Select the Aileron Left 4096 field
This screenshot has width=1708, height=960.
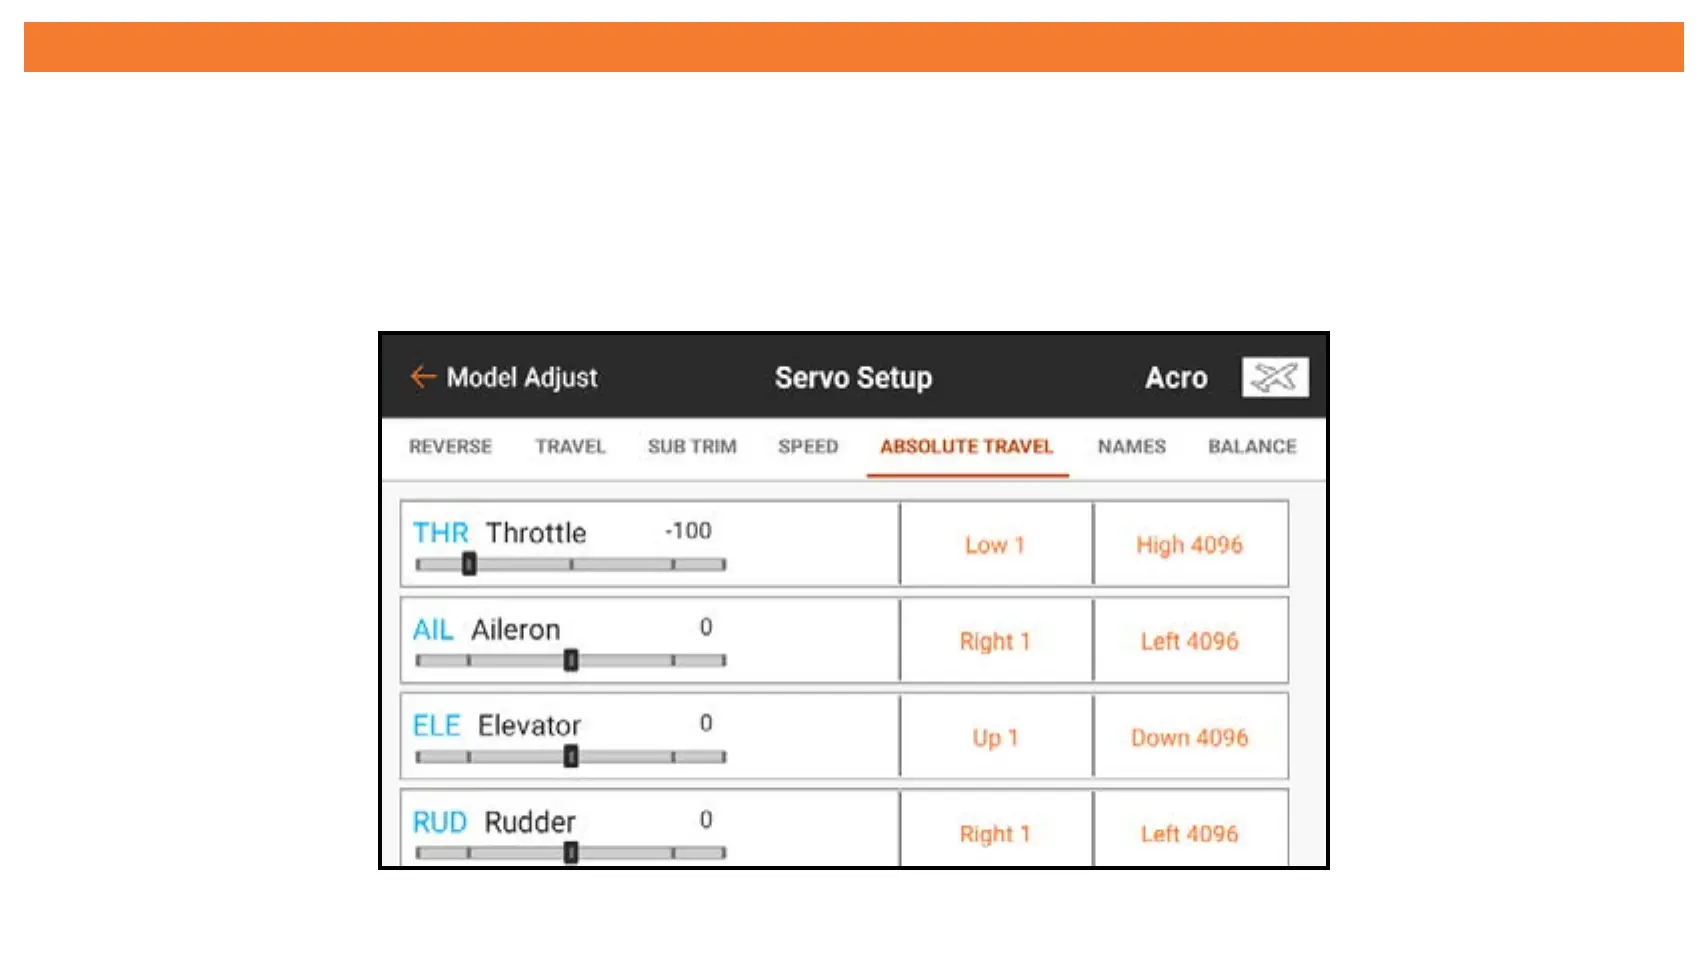1189,641
